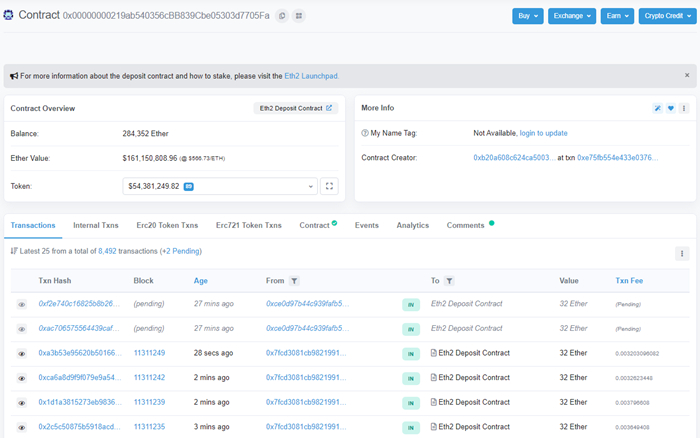
Task: Click the pencil icon in More Info
Action: coord(657,108)
